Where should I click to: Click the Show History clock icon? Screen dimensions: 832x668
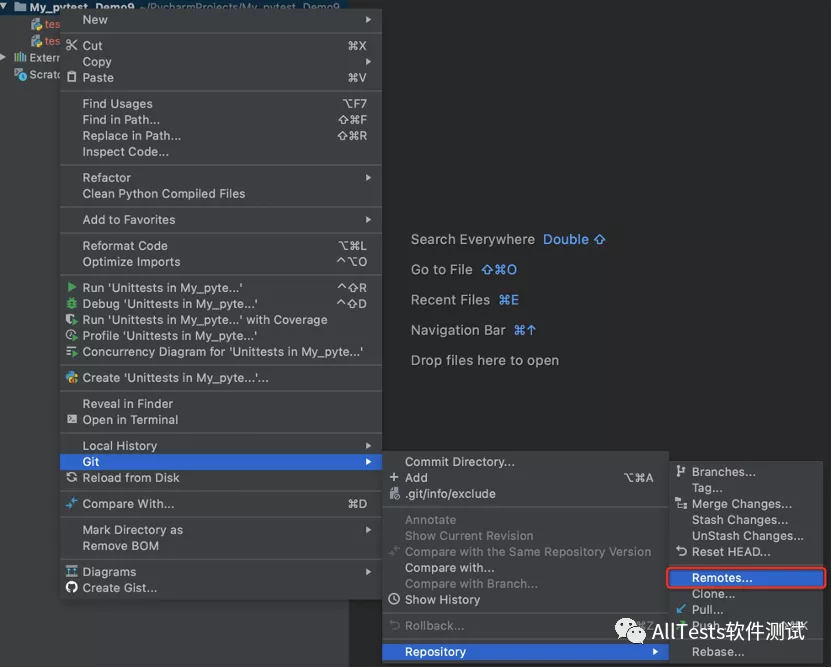(x=394, y=599)
